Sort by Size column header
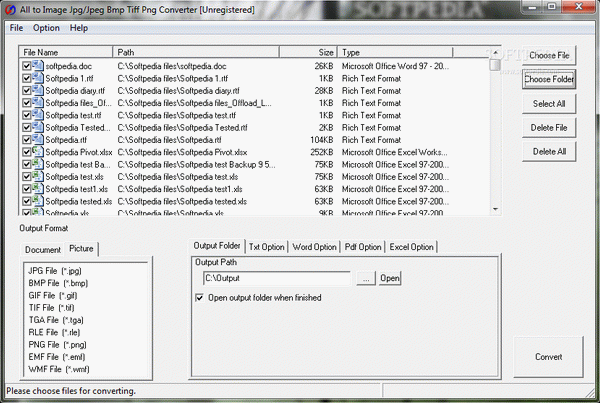Image resolution: width=600 pixels, height=403 pixels. (308, 52)
